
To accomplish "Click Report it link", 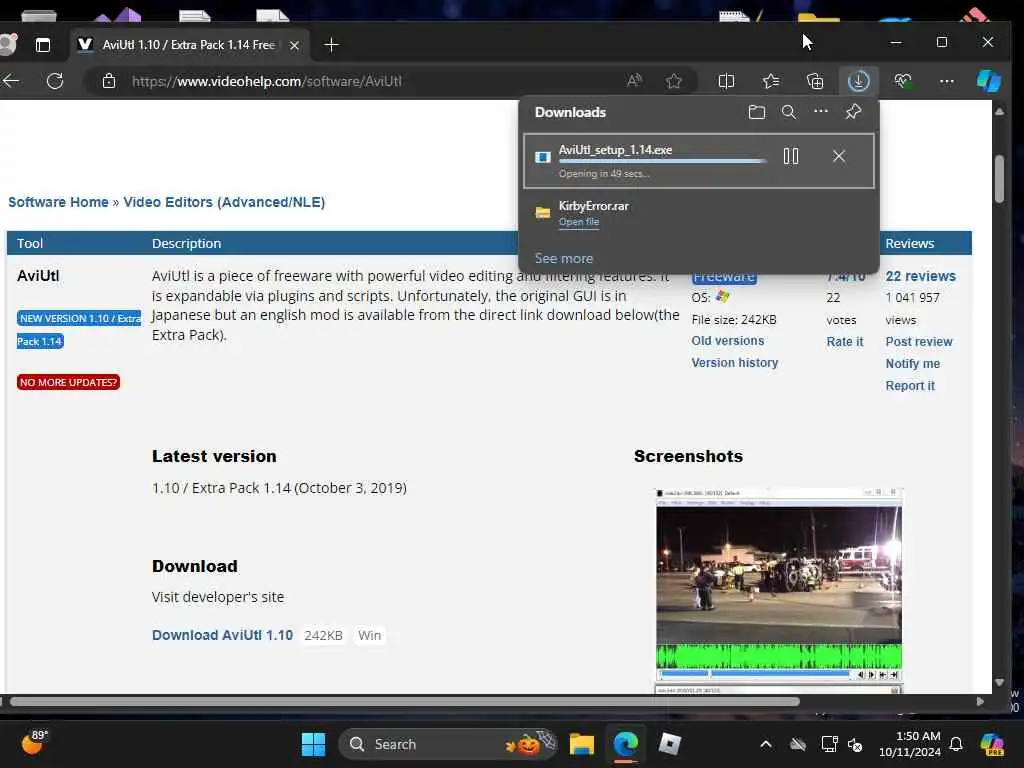I will (910, 386).
